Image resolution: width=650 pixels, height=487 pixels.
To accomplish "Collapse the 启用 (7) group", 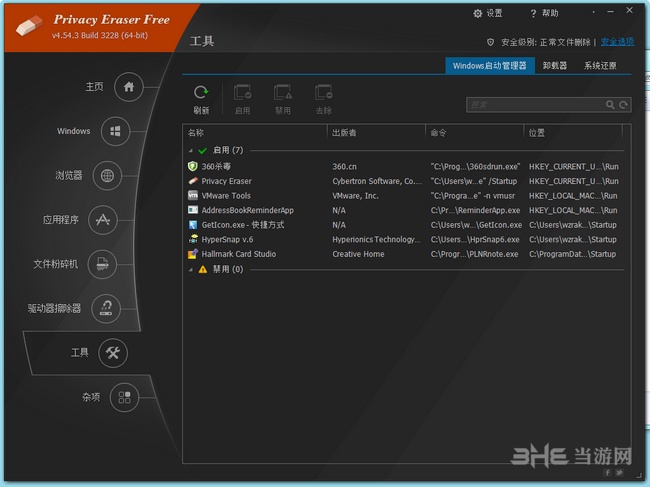I will [x=191, y=150].
